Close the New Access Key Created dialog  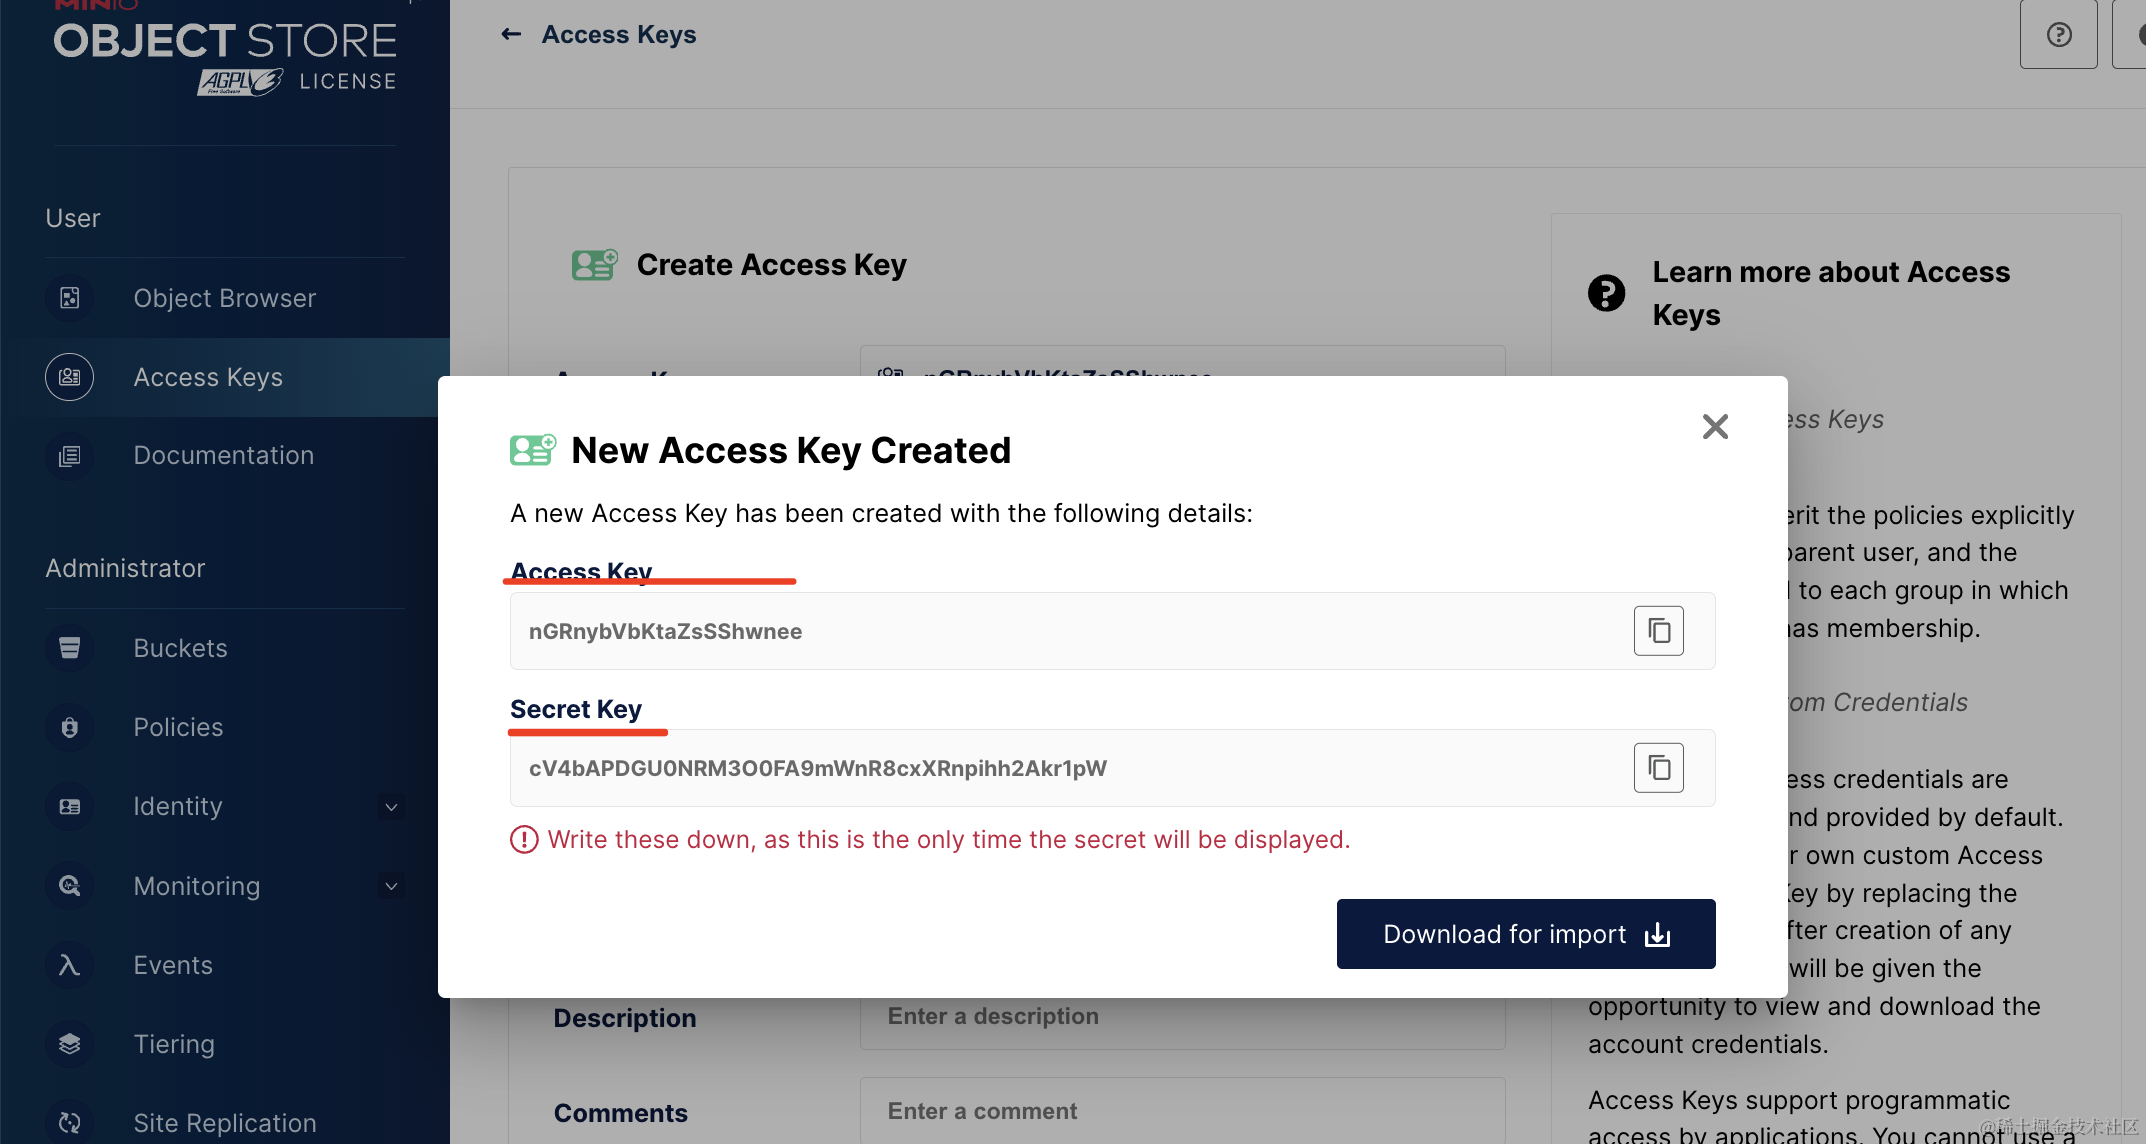[1715, 427]
